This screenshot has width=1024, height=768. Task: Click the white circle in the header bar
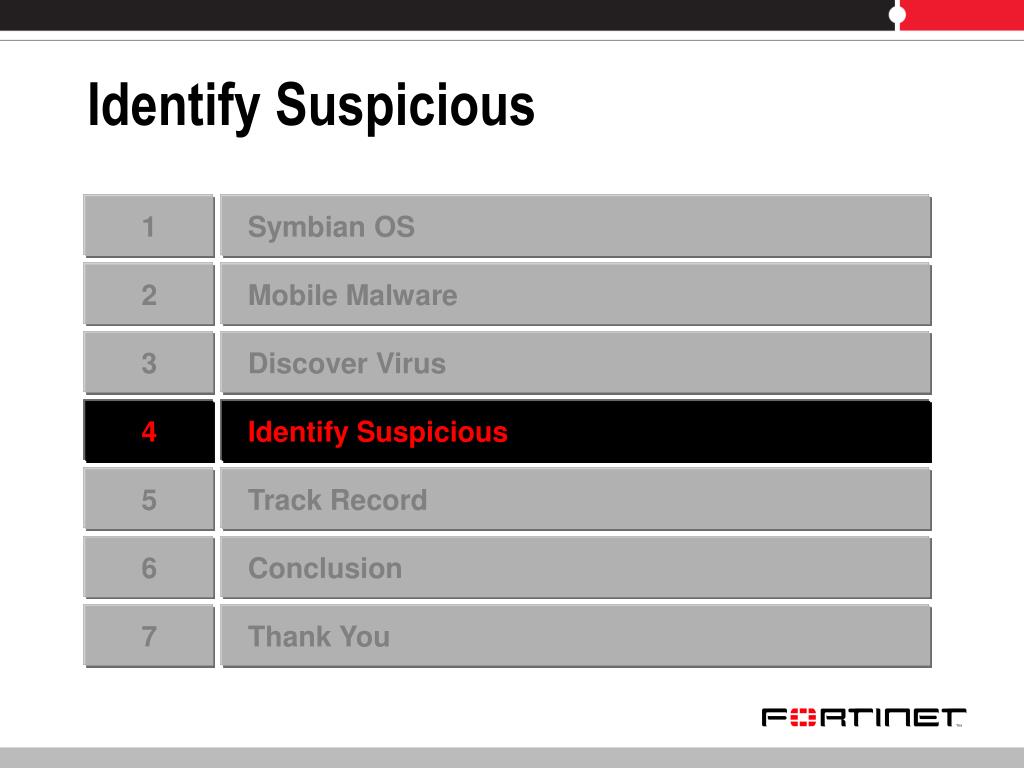tap(897, 15)
